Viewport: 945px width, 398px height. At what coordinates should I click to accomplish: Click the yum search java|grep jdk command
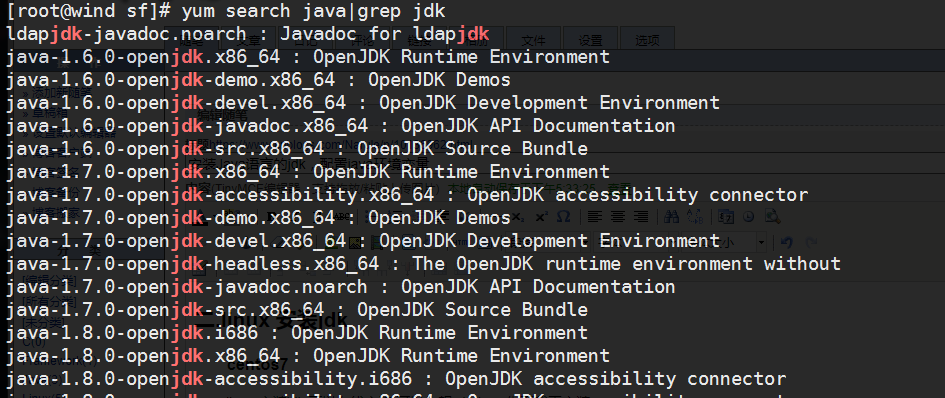[x=313, y=11]
